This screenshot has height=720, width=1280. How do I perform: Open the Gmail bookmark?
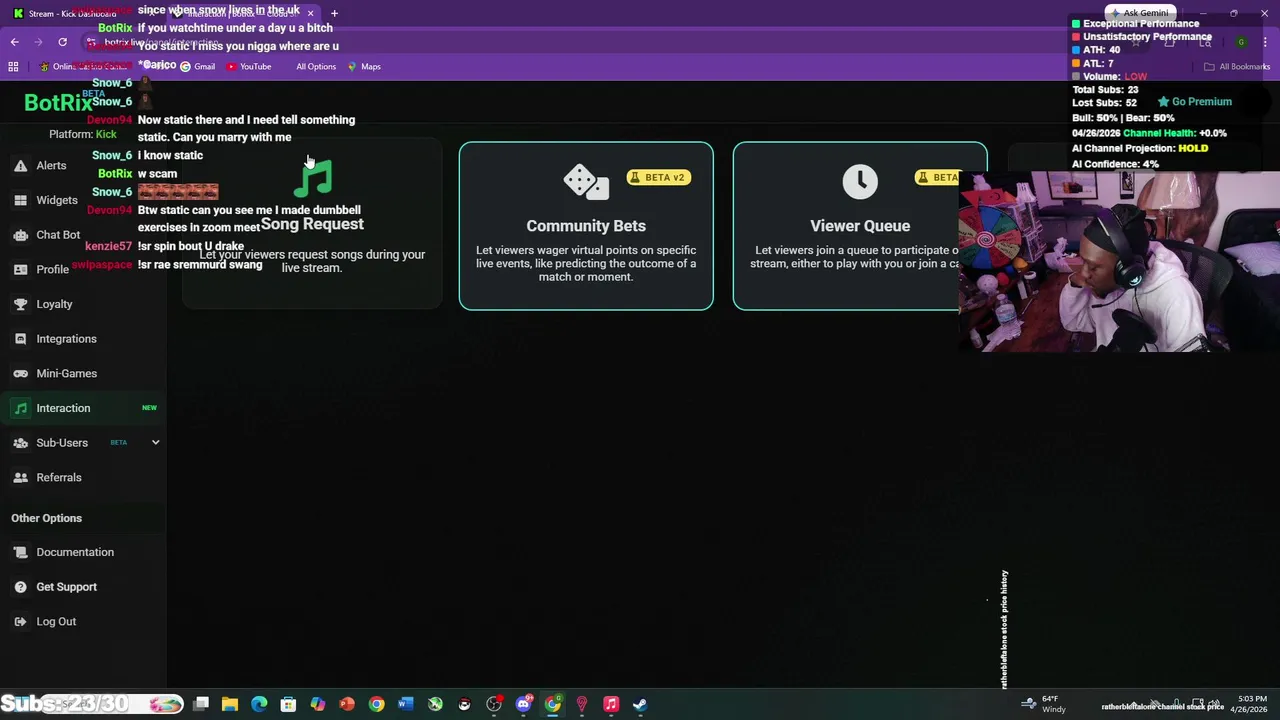197,67
